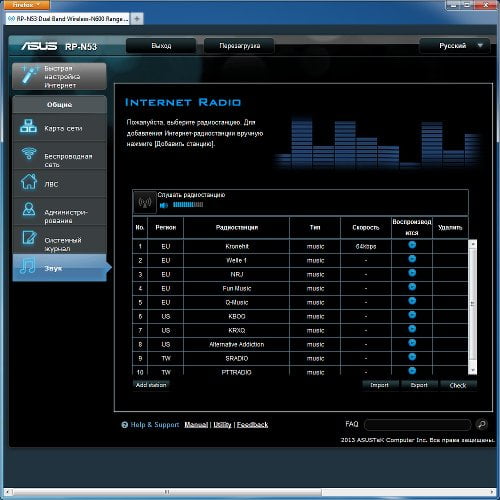
Task: Play the NRJ radio station
Action: [x=412, y=273]
